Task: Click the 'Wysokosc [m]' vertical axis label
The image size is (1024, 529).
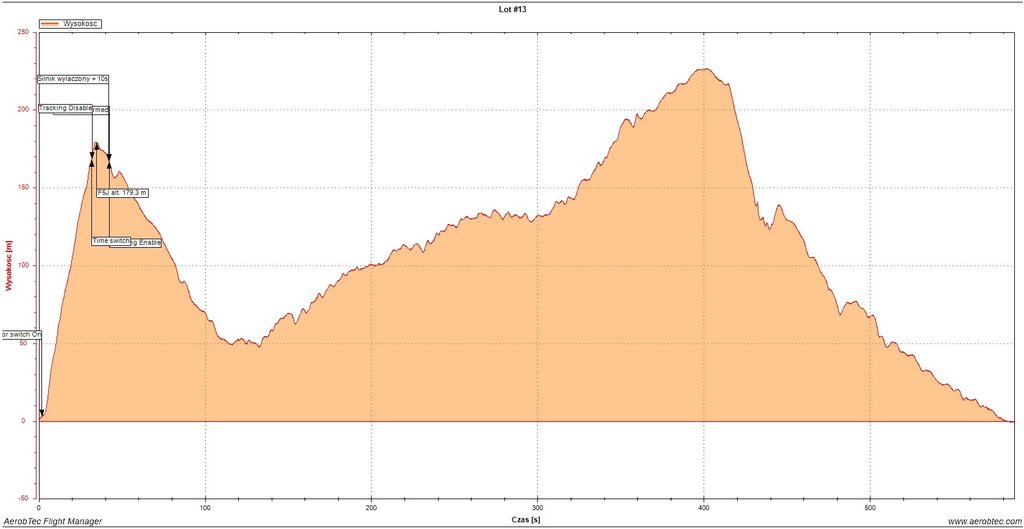Action: point(8,265)
